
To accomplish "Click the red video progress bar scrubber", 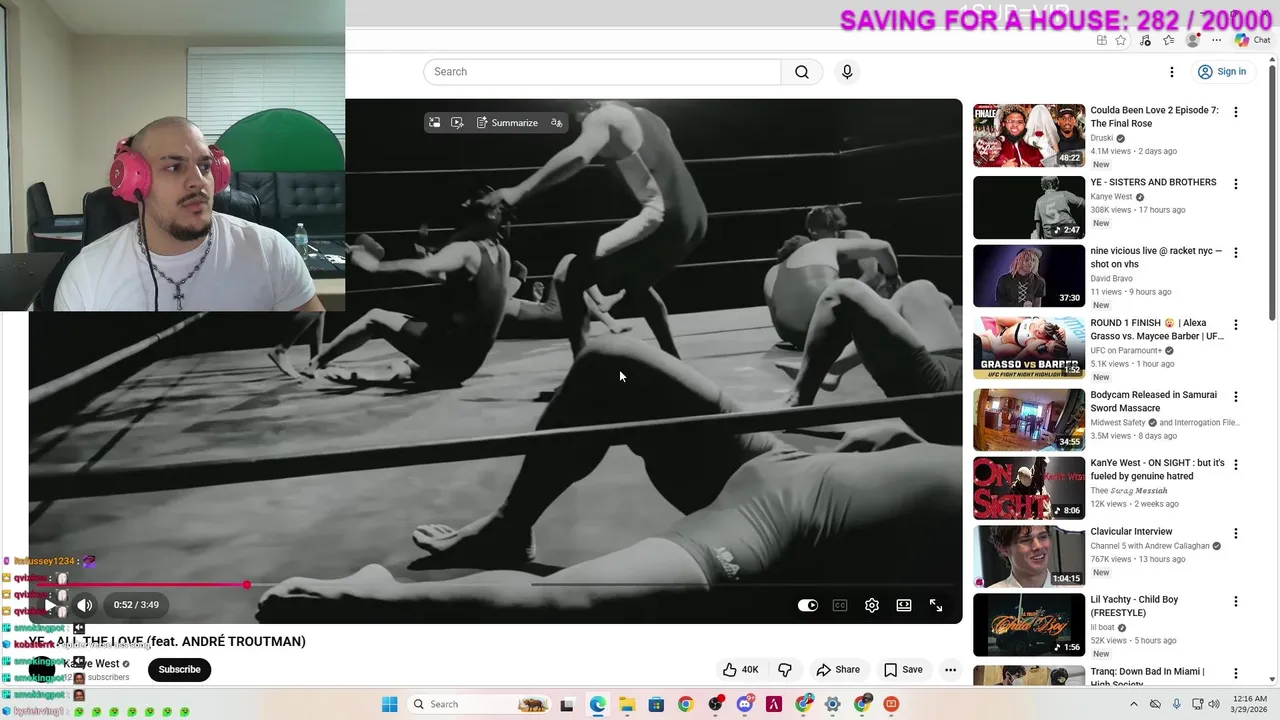I will pyautogui.click(x=247, y=585).
